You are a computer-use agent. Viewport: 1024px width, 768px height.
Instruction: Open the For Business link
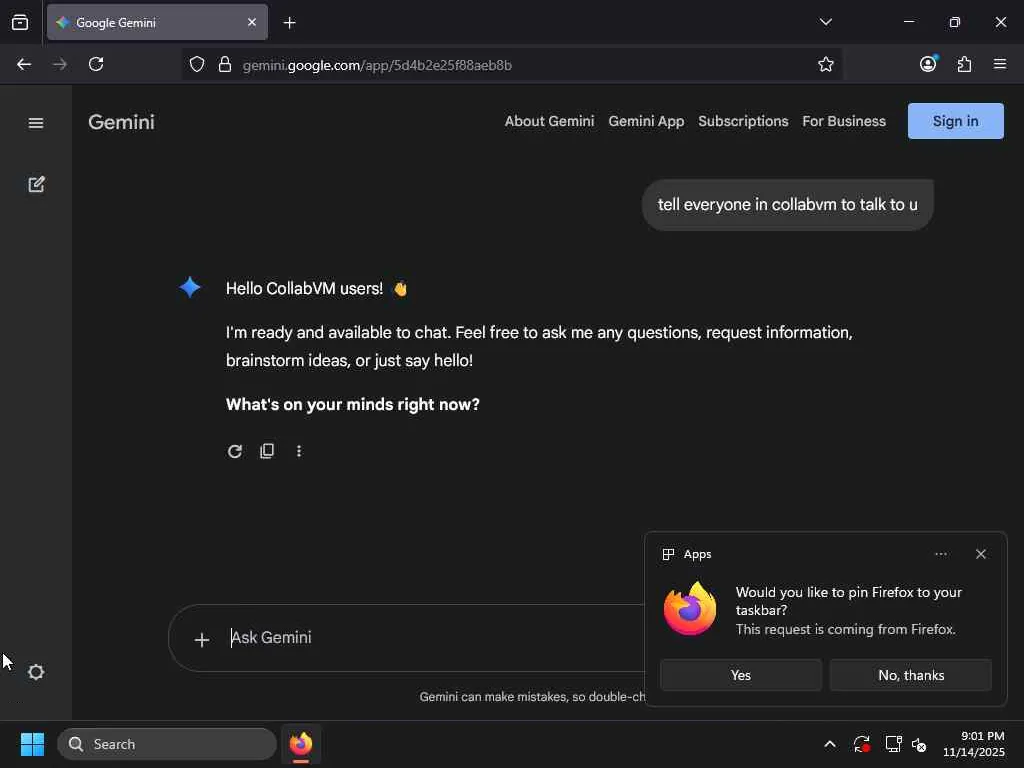844,121
